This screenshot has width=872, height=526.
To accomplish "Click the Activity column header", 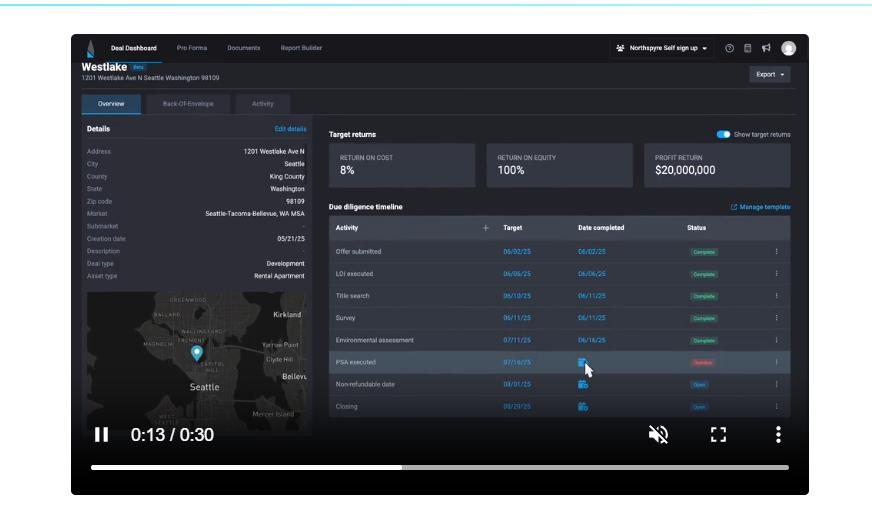I will (x=347, y=228).
